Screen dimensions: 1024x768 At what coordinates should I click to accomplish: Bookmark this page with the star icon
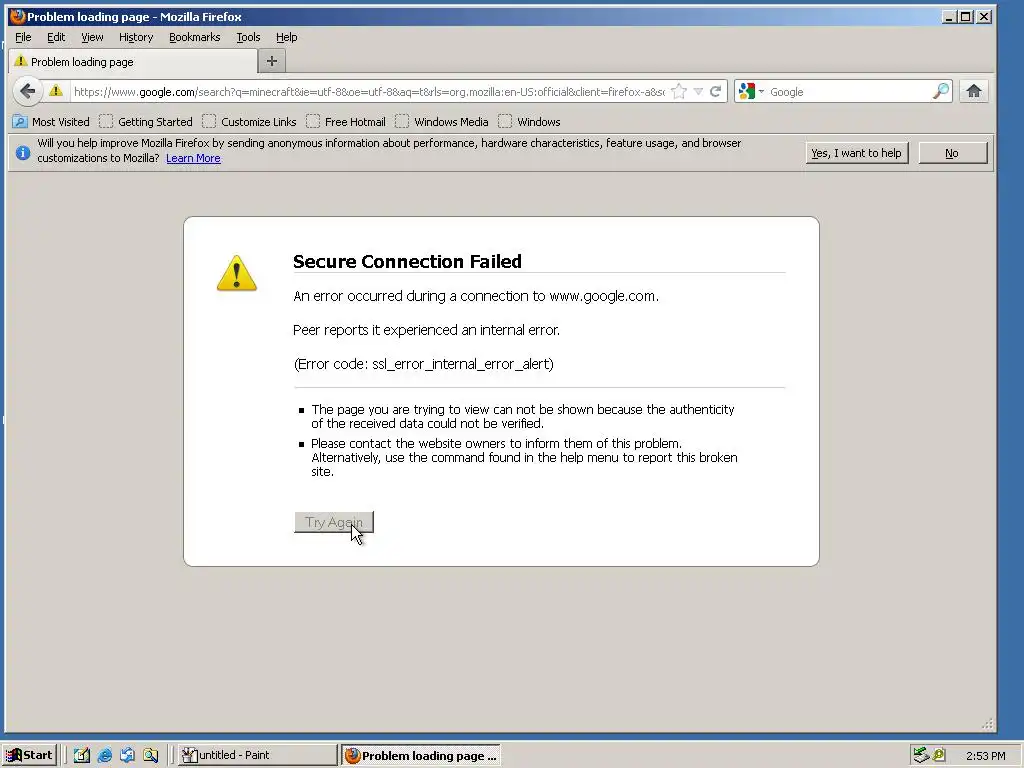(x=679, y=91)
